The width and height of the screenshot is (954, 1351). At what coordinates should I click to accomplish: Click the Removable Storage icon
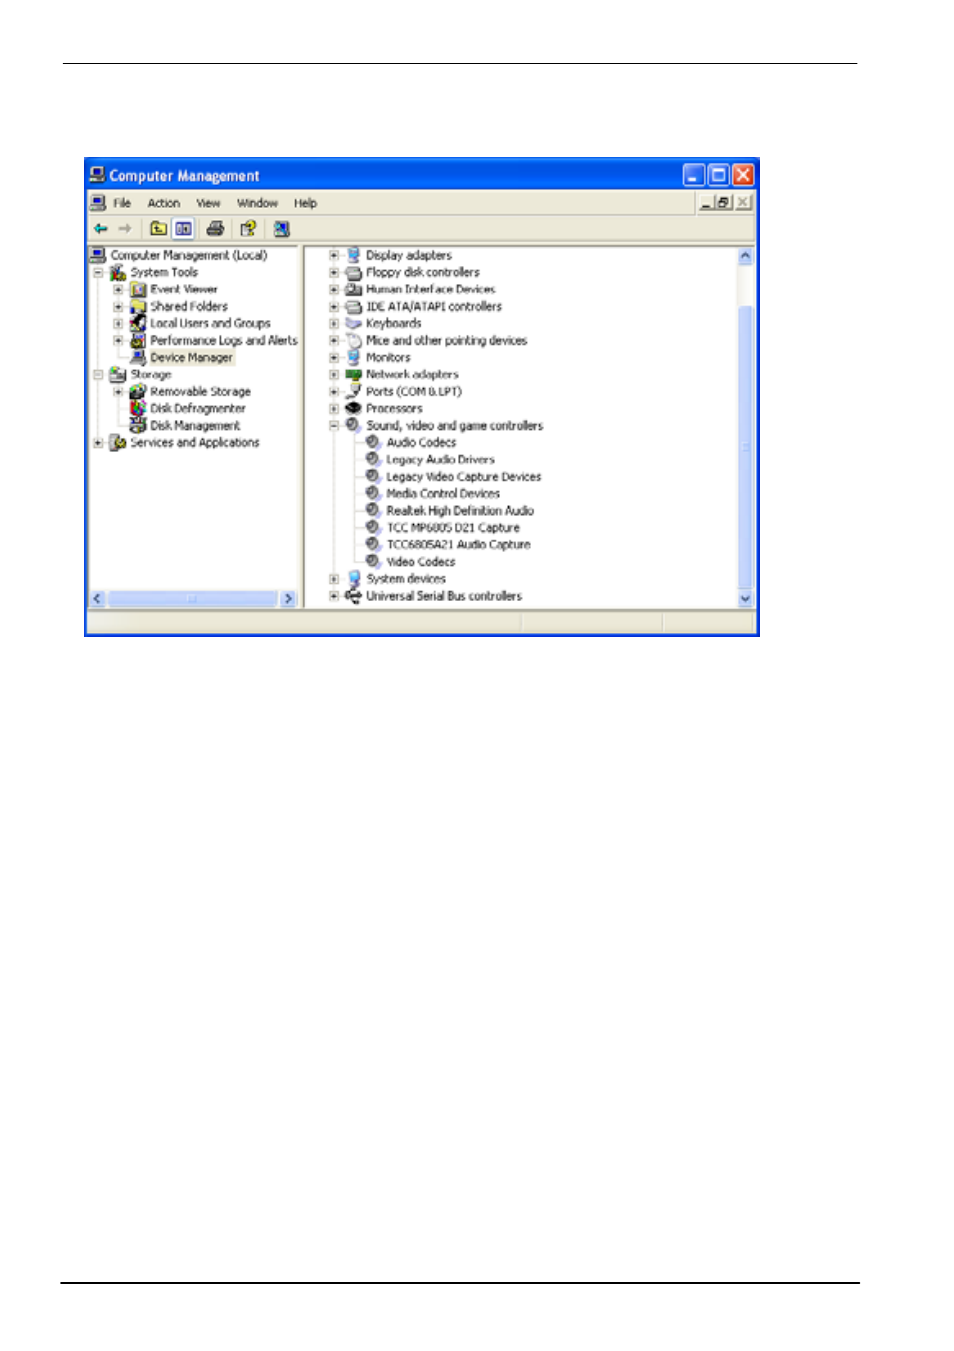click(138, 391)
